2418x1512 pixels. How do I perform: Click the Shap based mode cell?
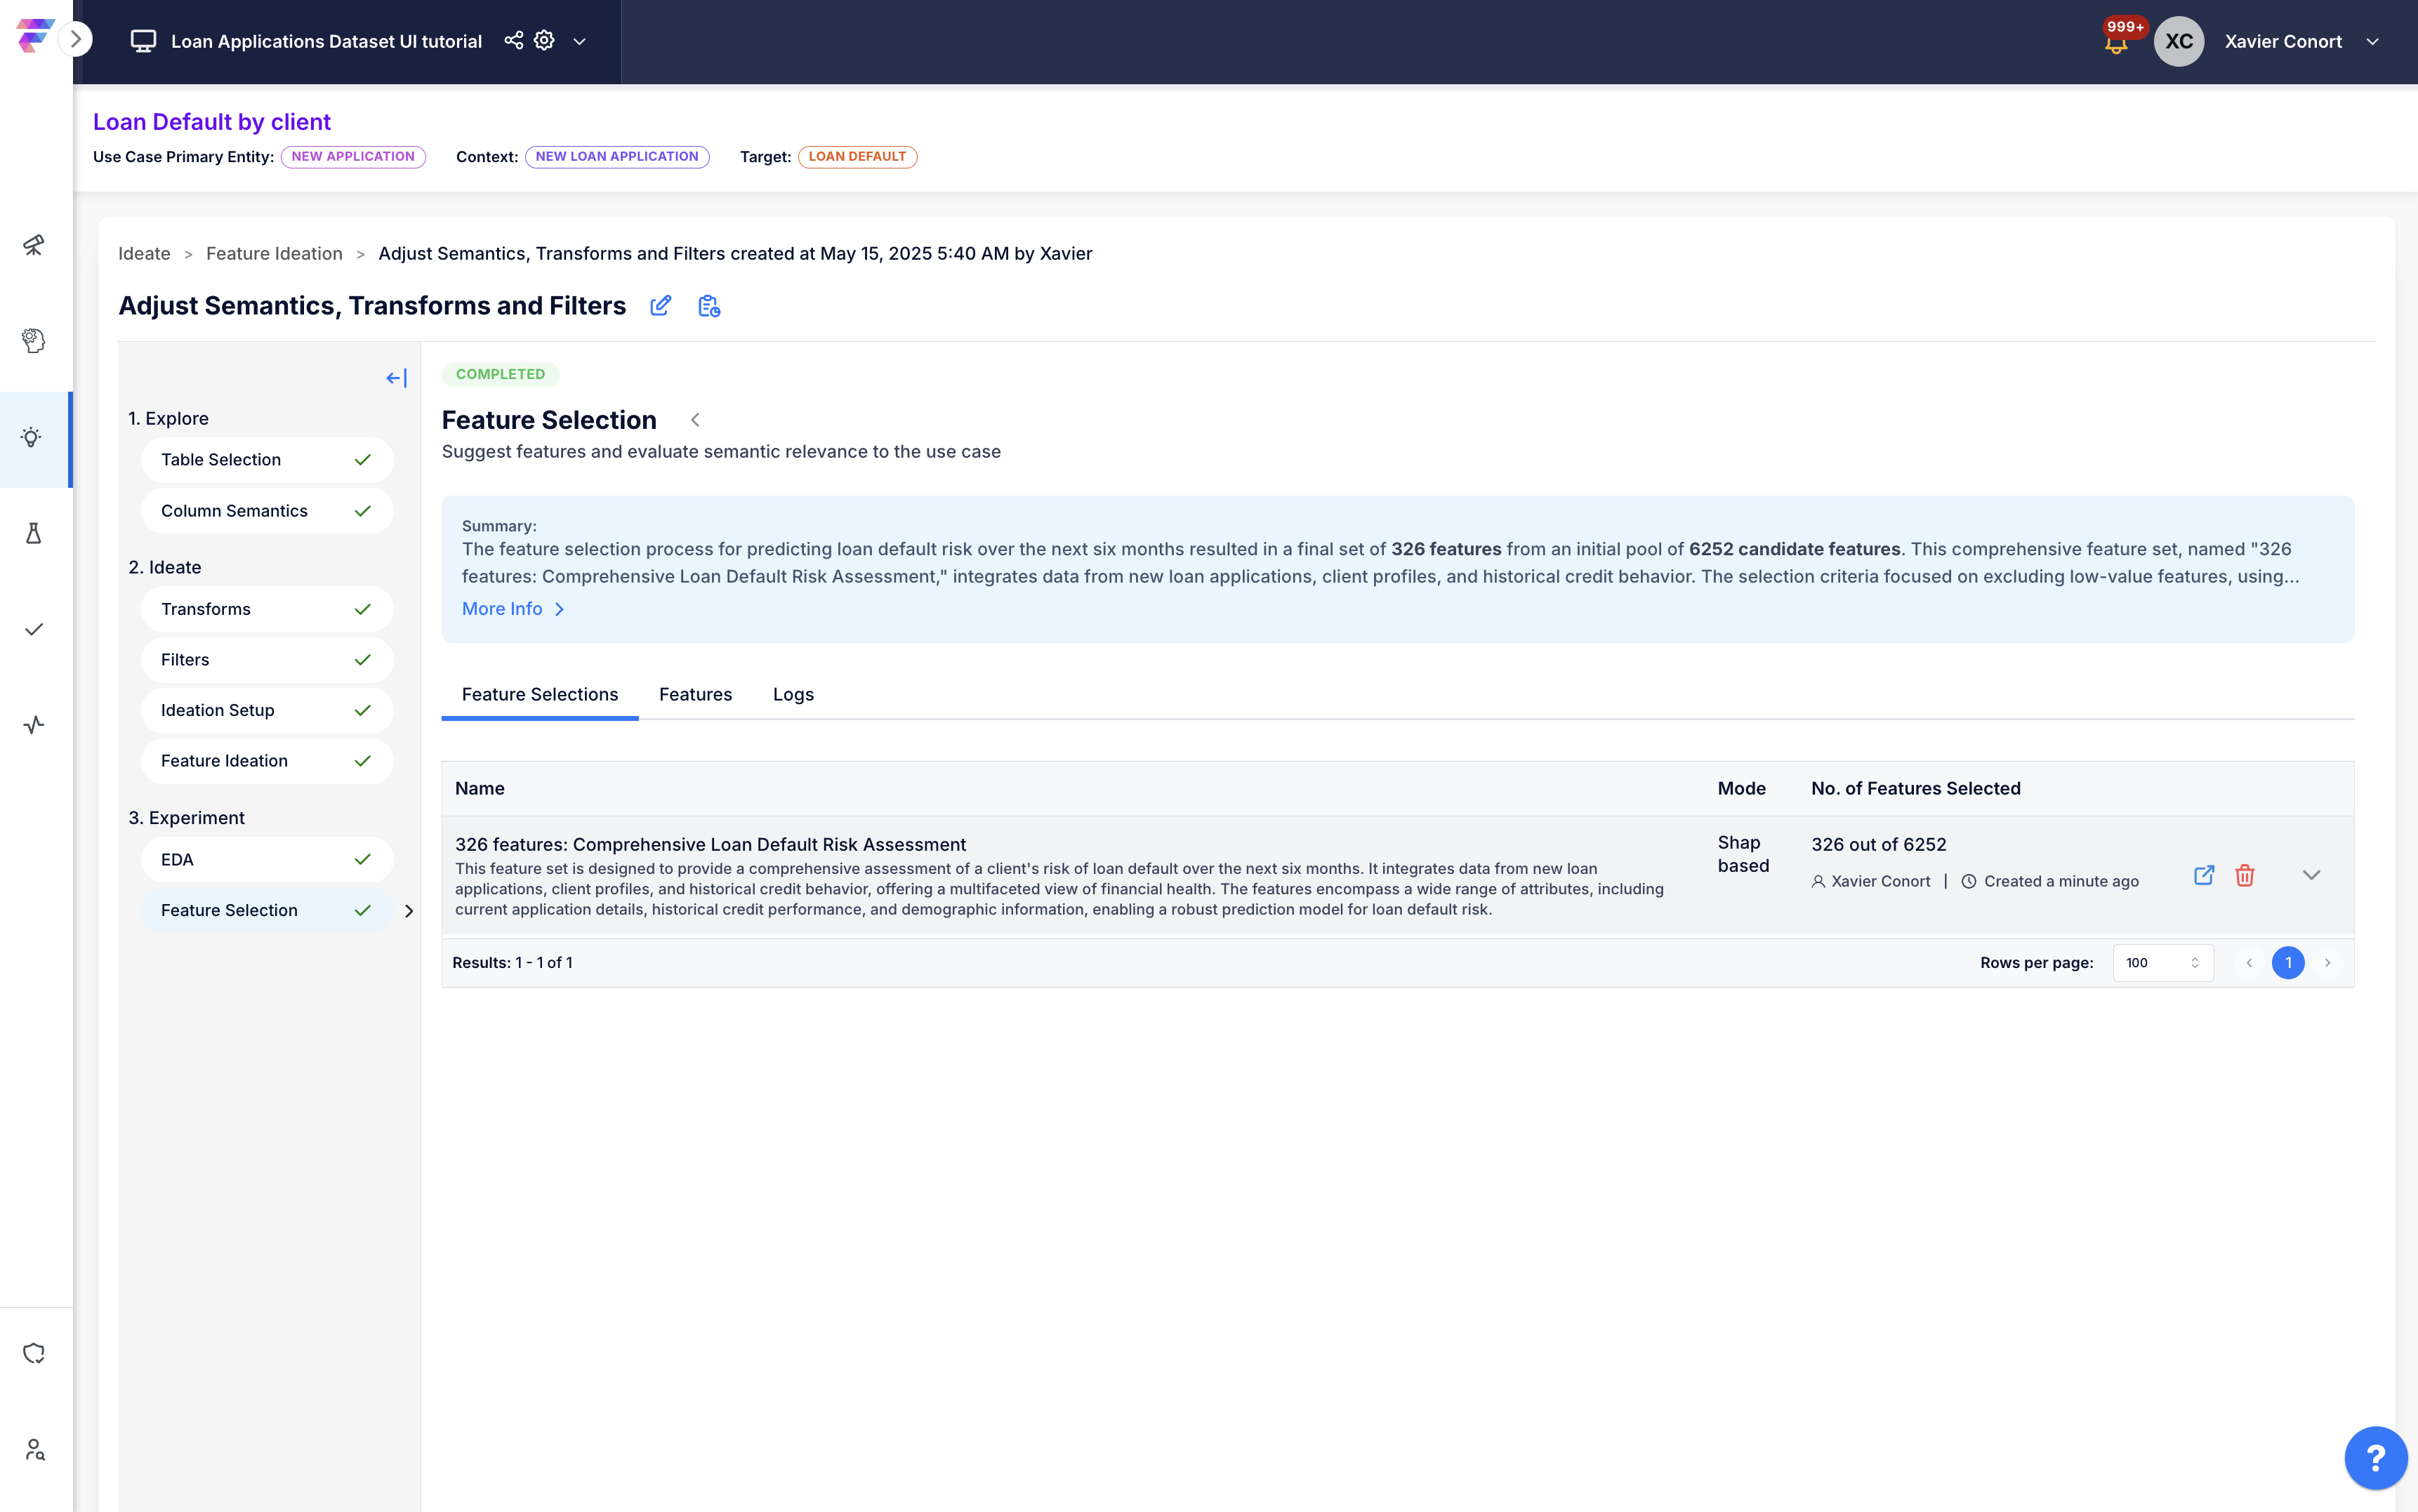(x=1743, y=854)
